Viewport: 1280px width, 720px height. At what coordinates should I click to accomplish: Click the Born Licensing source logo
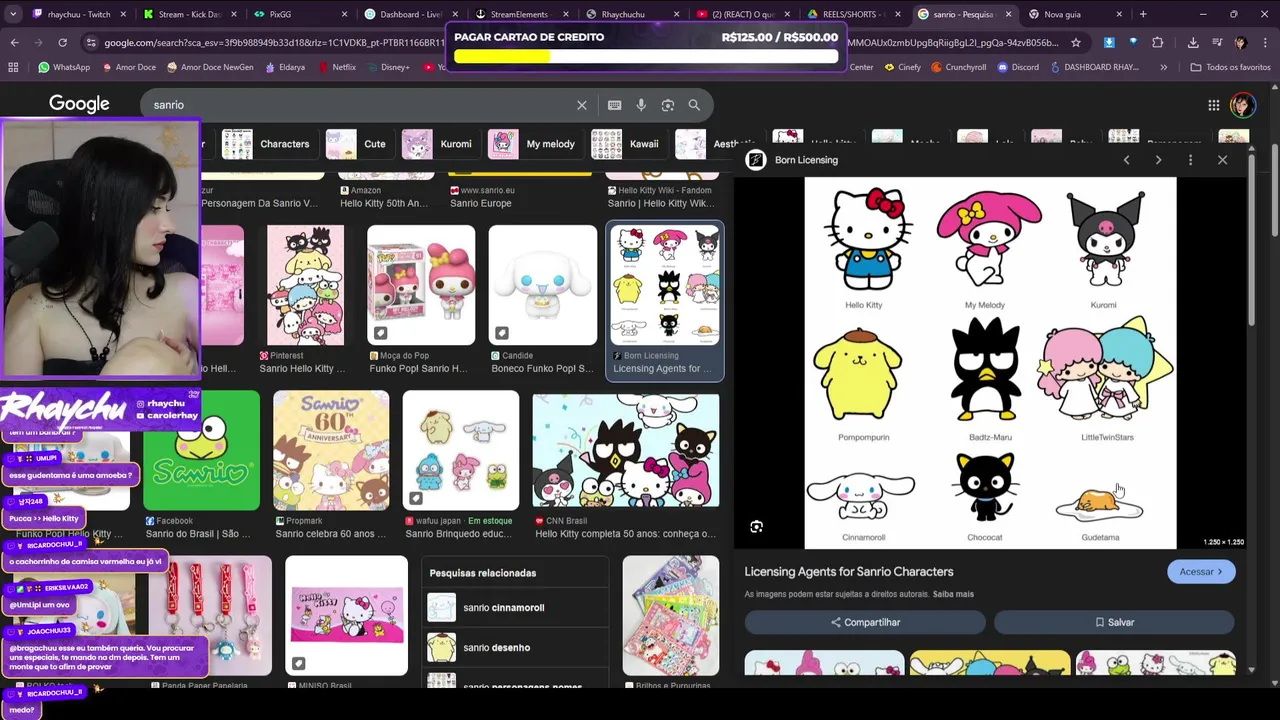pyautogui.click(x=756, y=160)
